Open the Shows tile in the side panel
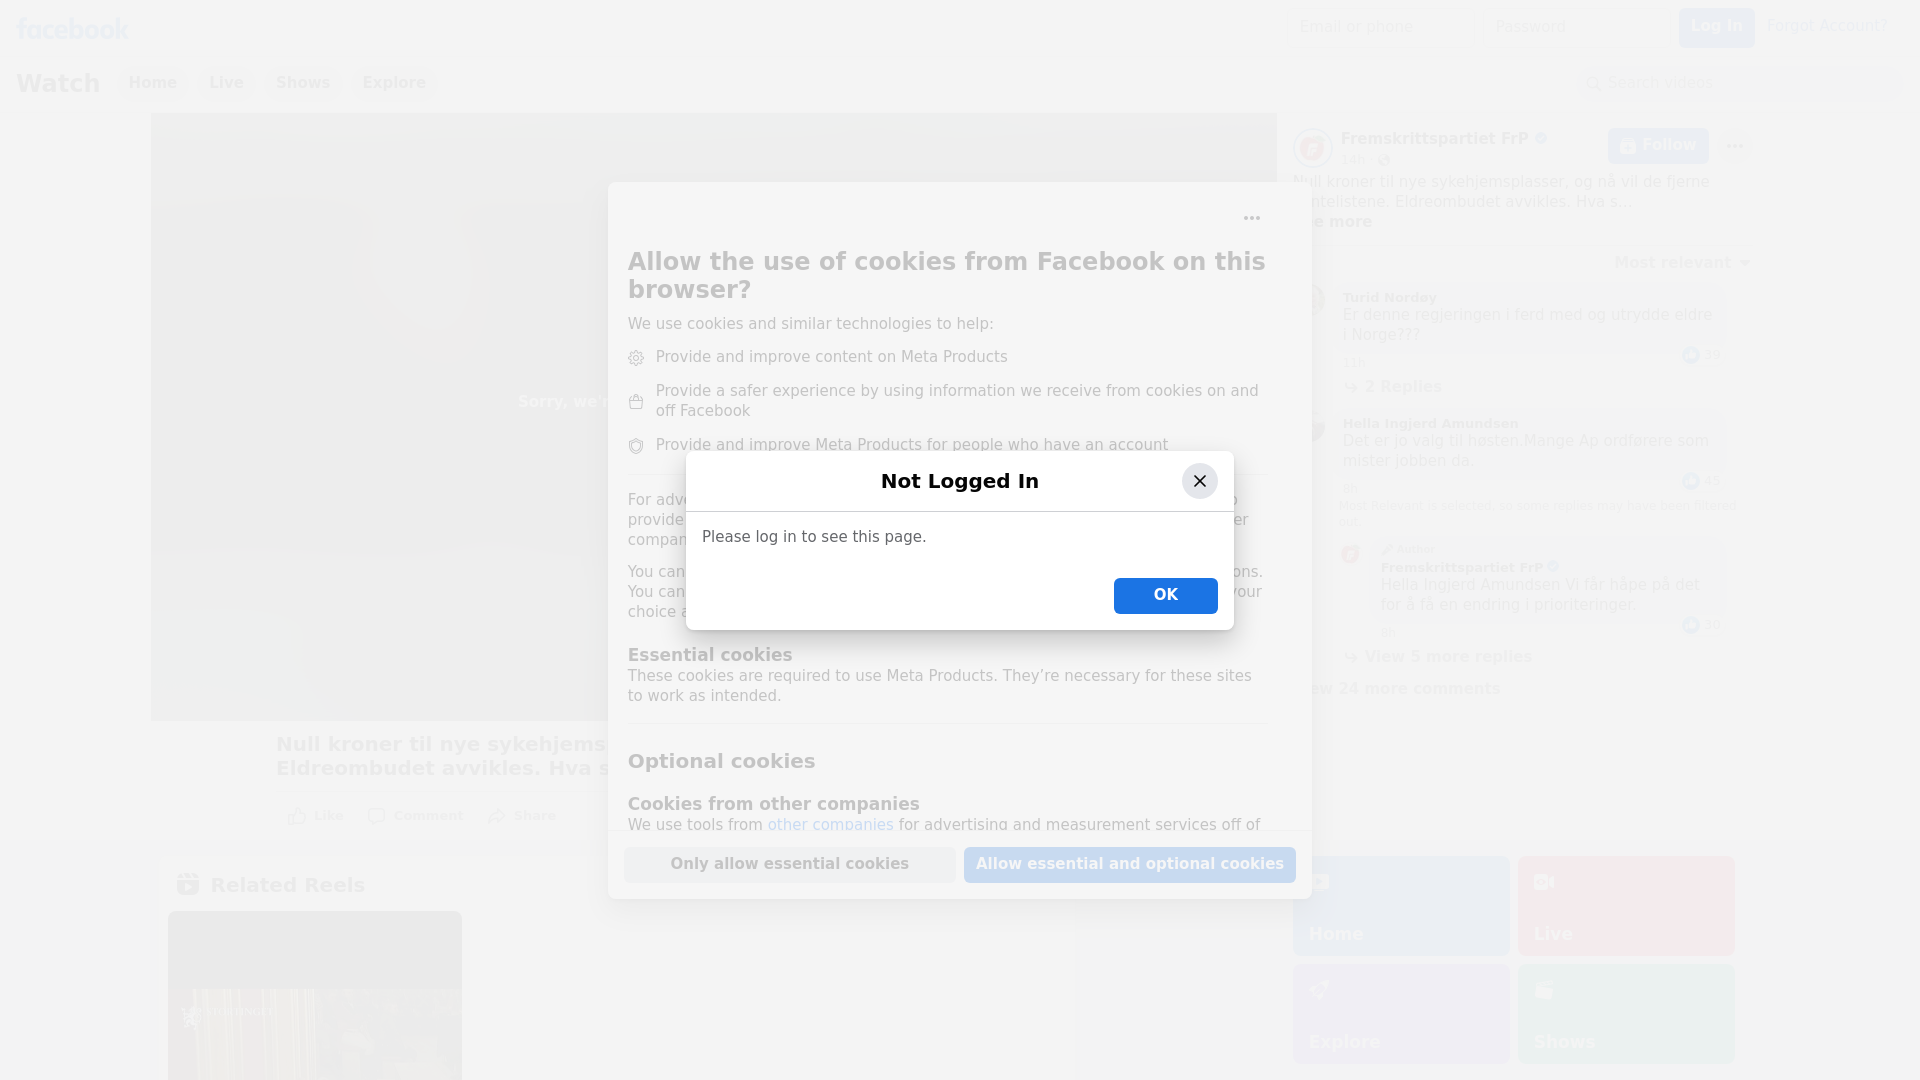The image size is (1920, 1080). [1626, 1013]
